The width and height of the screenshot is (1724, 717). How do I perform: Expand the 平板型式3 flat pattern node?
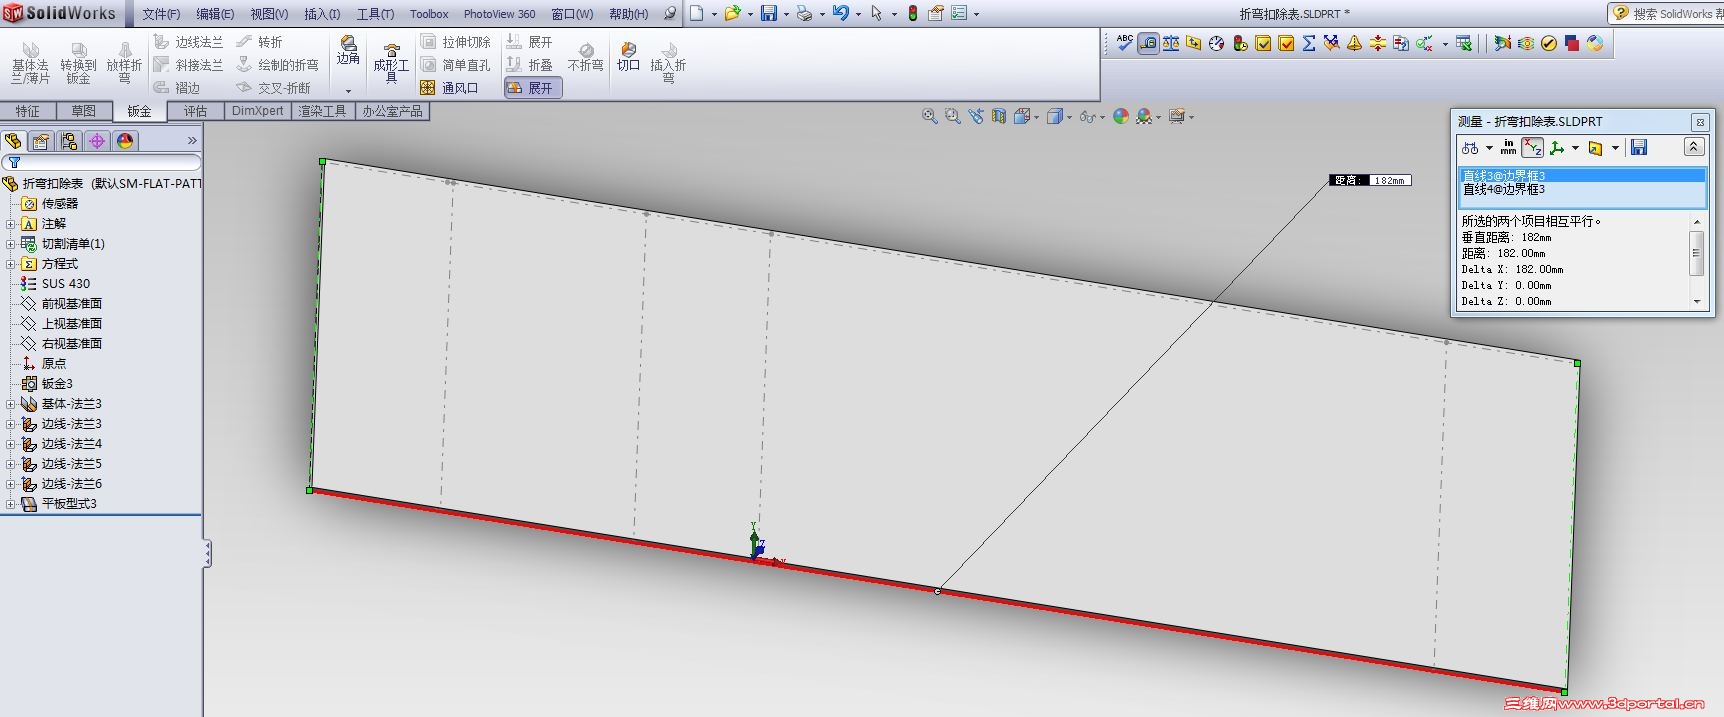coord(11,504)
